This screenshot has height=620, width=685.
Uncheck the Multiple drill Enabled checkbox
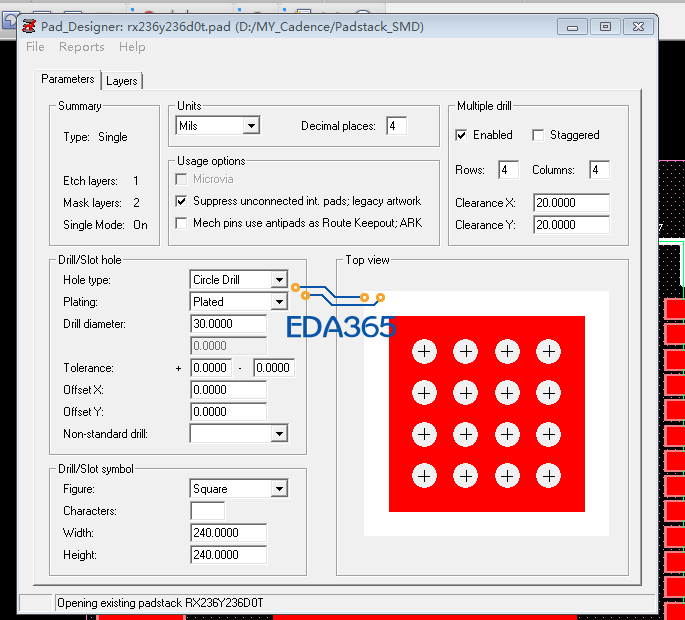coord(461,135)
